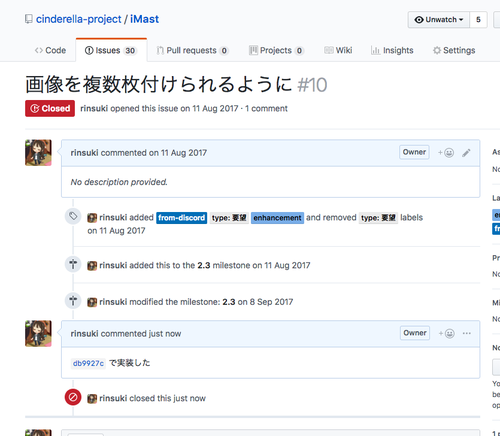Screen dimensions: 500x436
Task: Click the from-discord label in the timeline
Action: (x=182, y=218)
